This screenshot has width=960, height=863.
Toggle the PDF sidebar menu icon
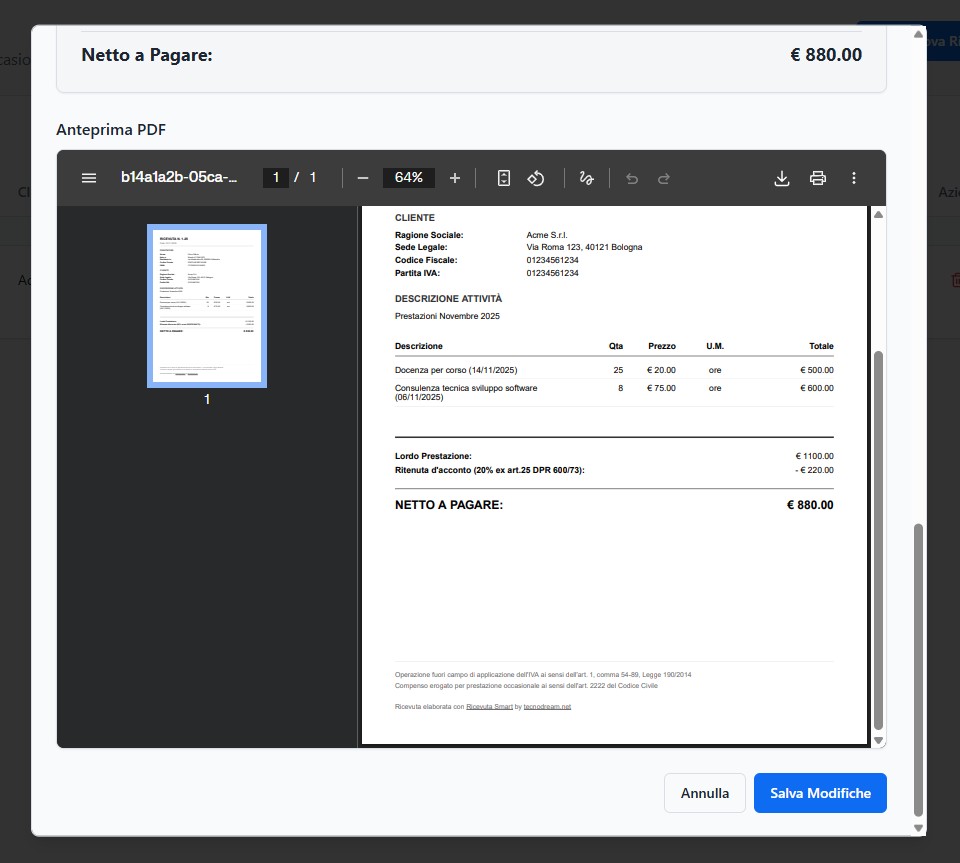tap(89, 178)
